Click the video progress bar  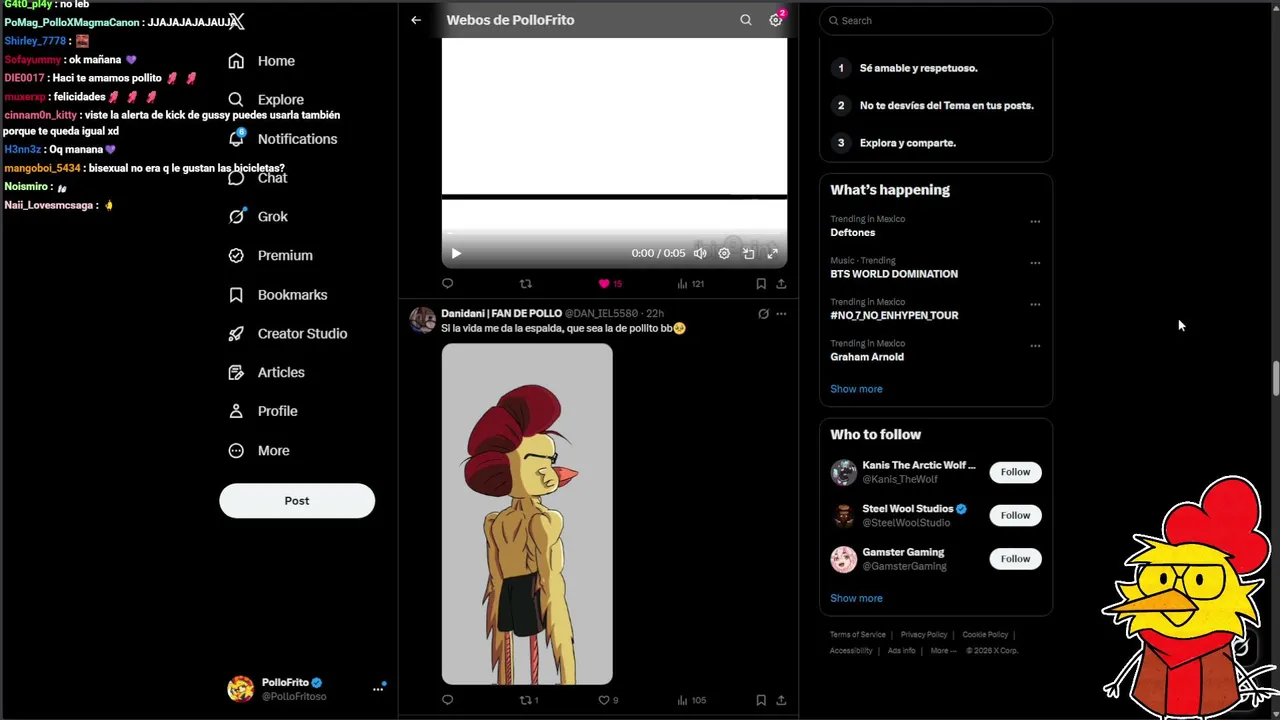pyautogui.click(x=614, y=236)
